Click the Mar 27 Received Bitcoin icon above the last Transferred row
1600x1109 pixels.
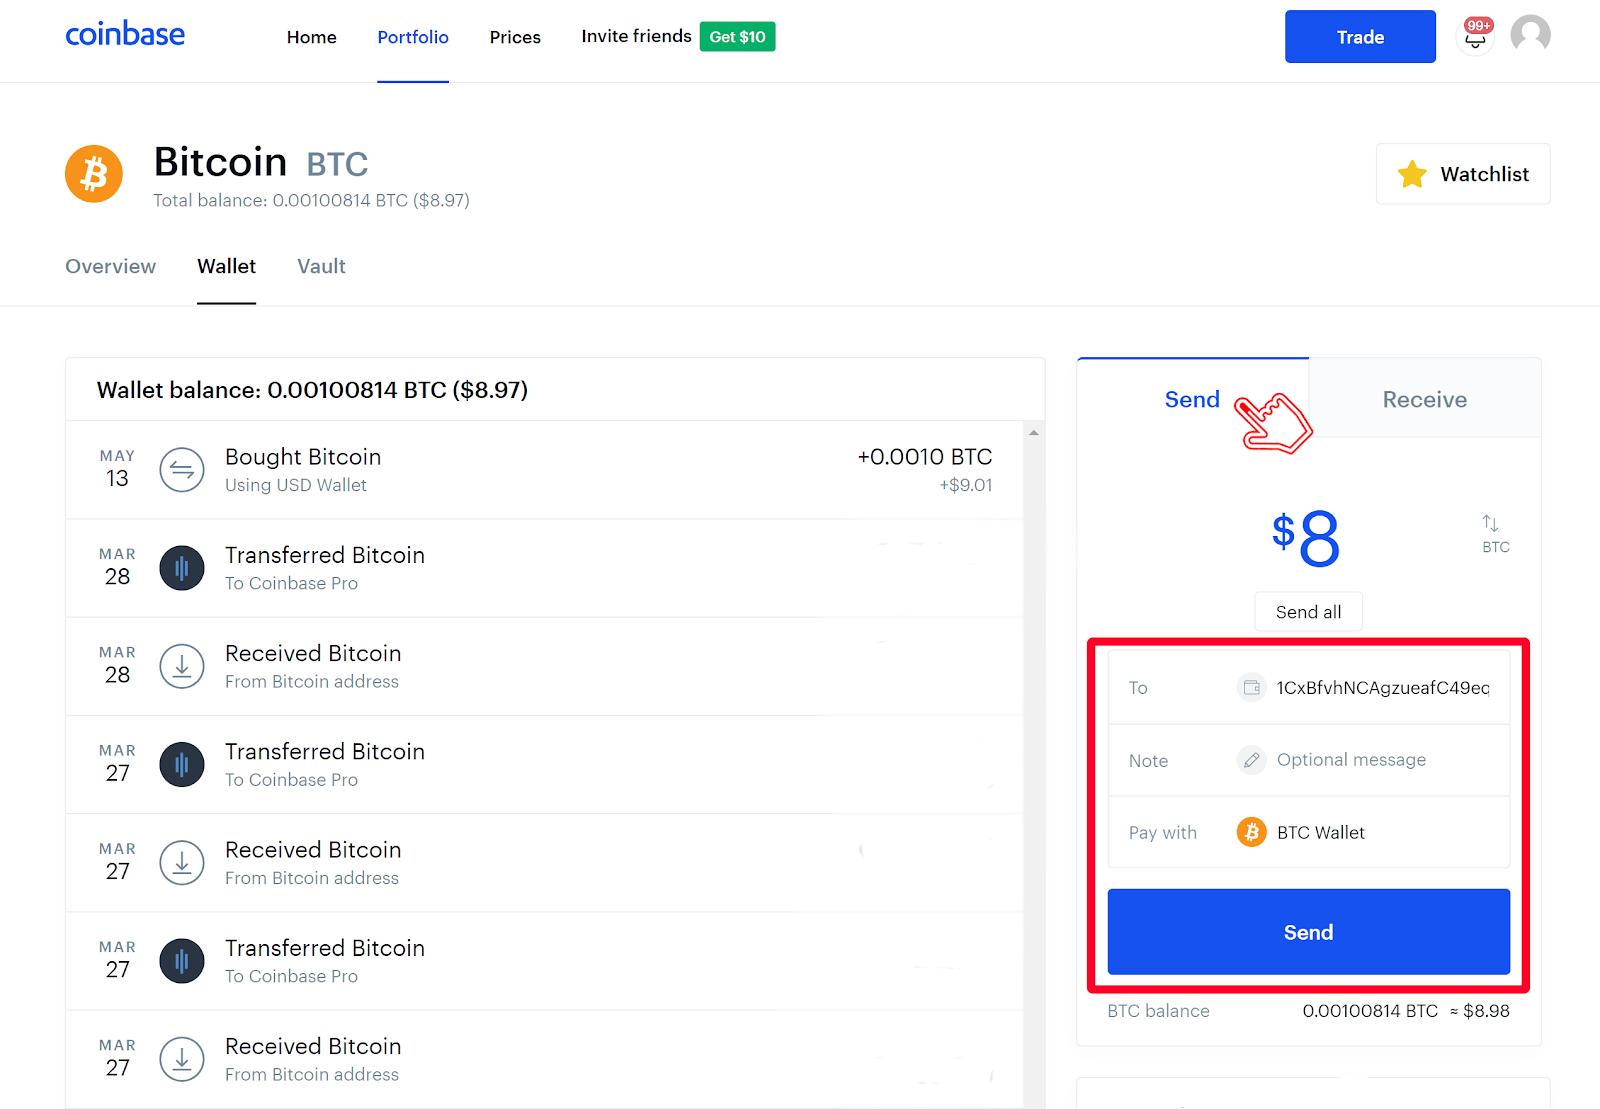click(x=182, y=862)
